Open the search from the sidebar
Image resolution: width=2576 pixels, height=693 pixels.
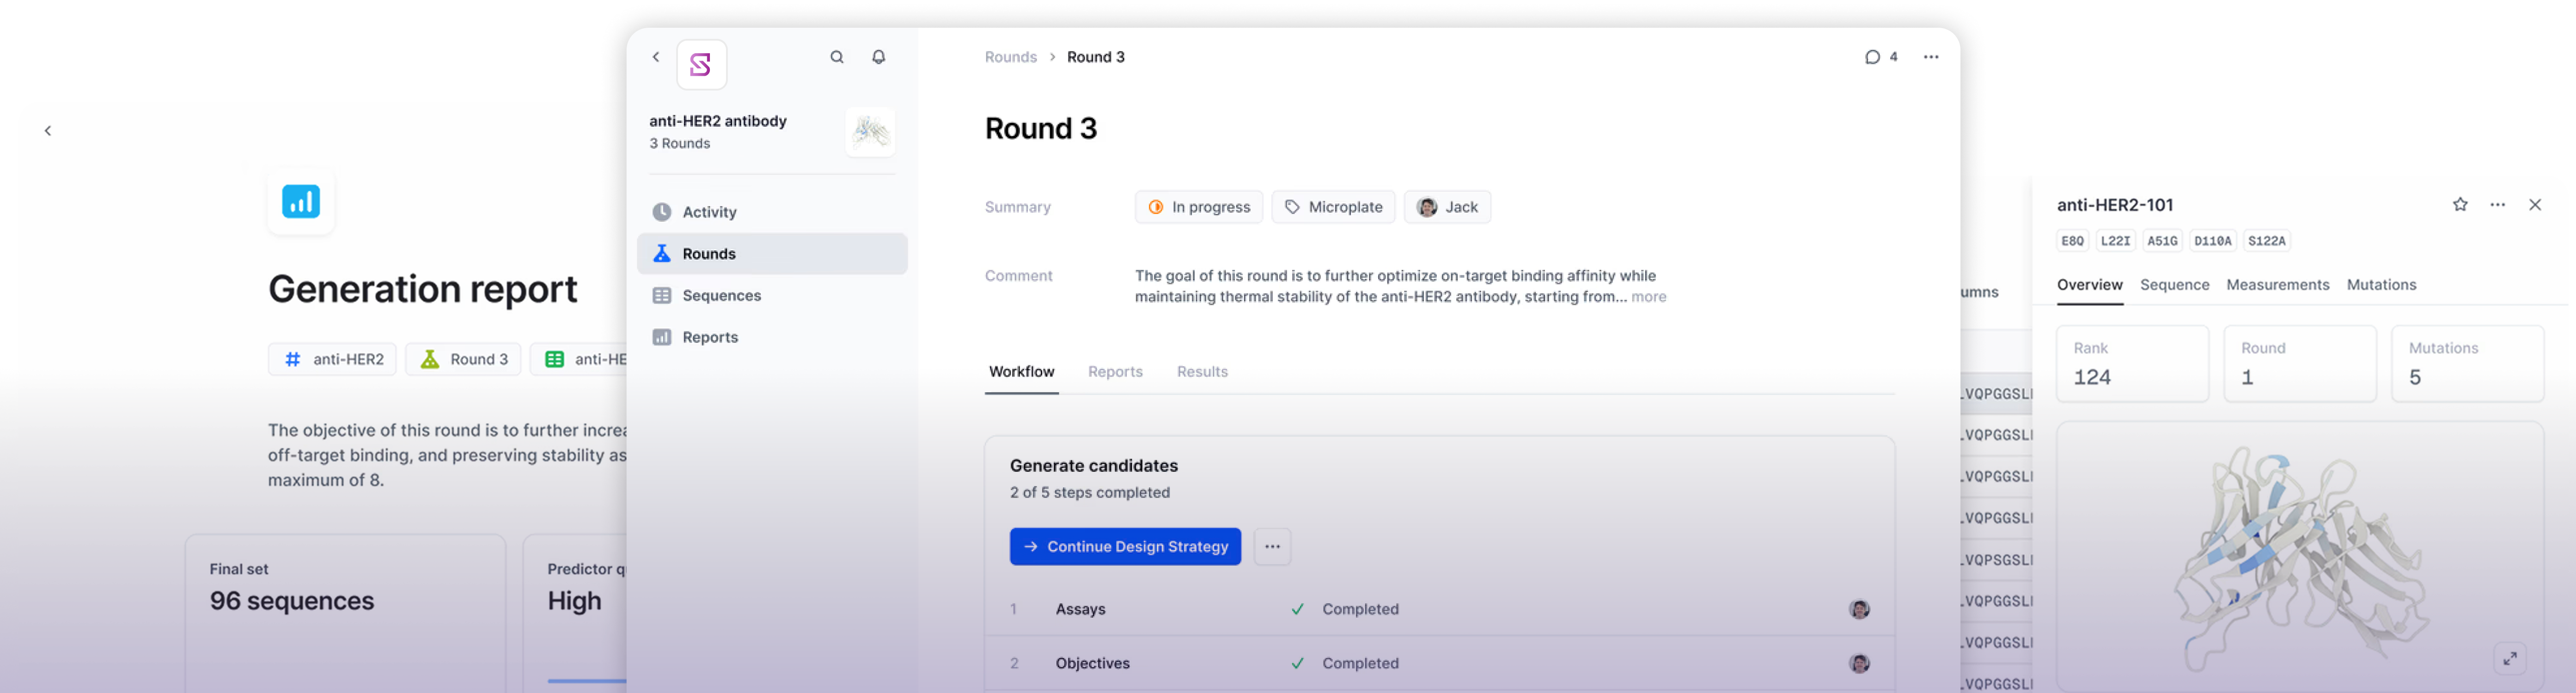click(x=837, y=57)
